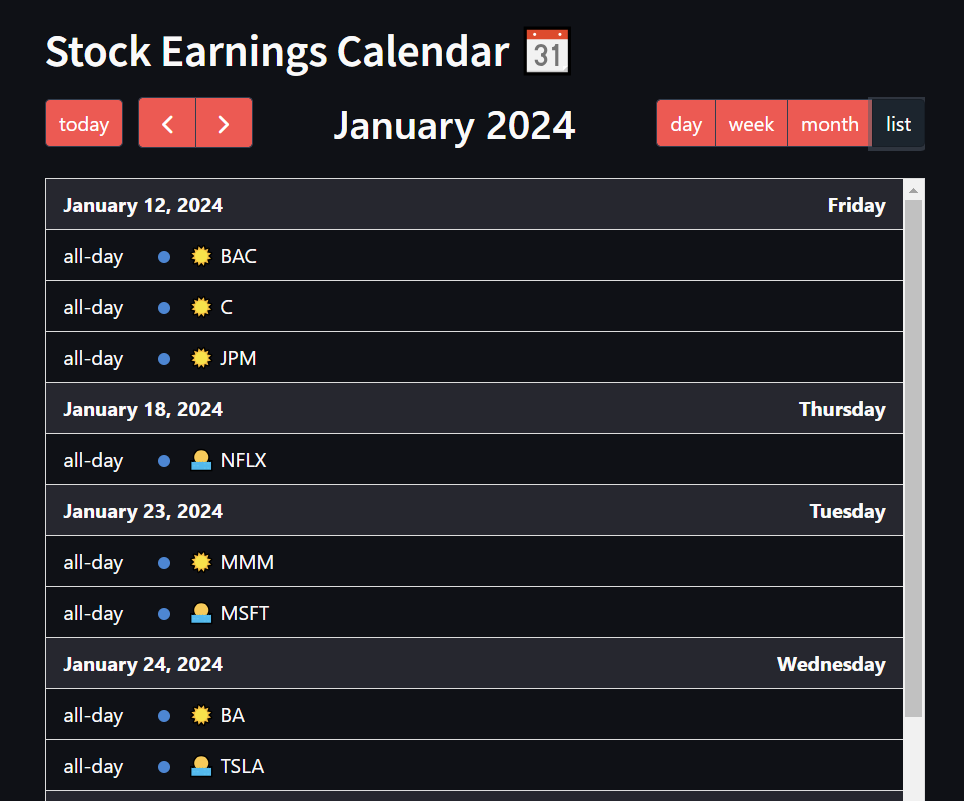The image size is (964, 801).
Task: Open the BA earnings event
Action: point(474,715)
